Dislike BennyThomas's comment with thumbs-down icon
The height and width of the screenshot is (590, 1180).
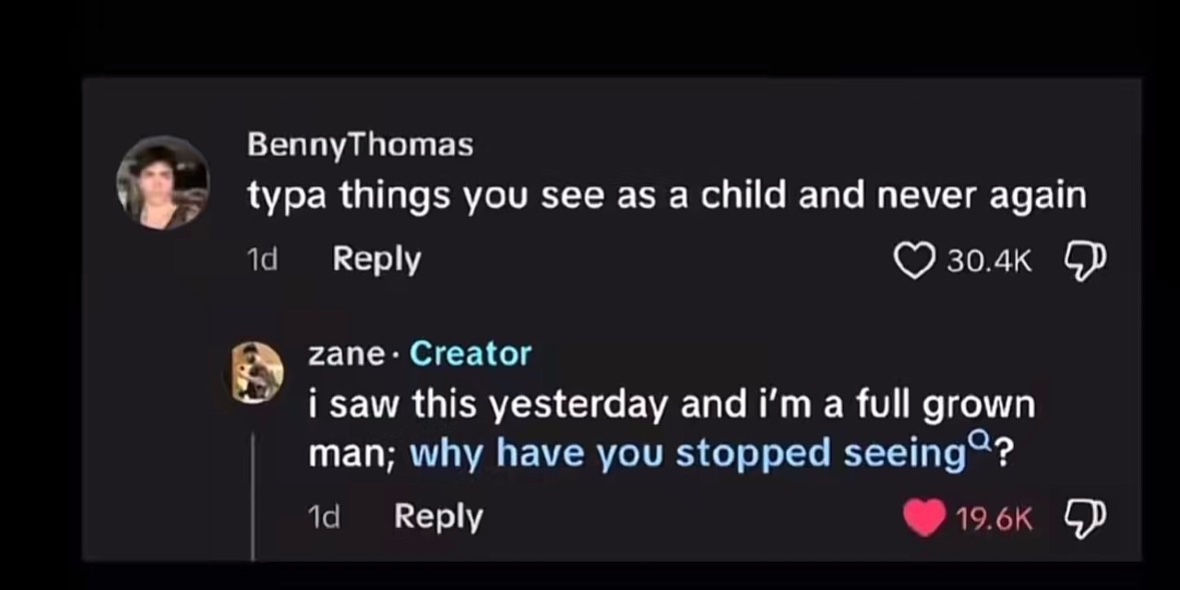1086,261
